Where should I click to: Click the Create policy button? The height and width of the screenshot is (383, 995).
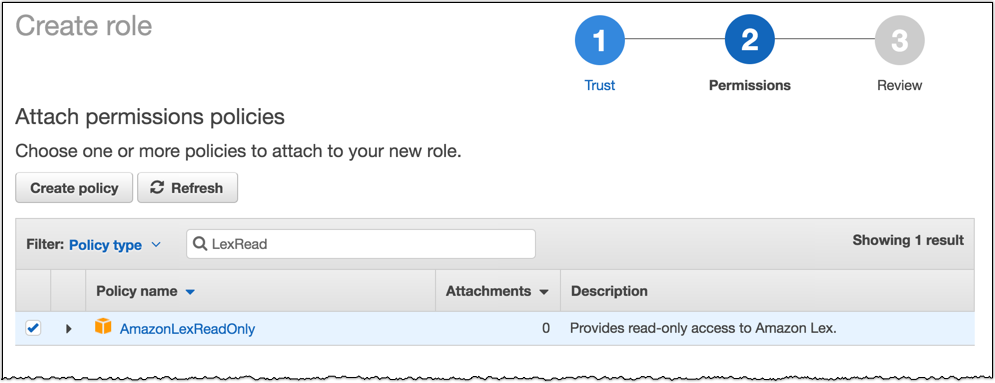click(x=74, y=188)
